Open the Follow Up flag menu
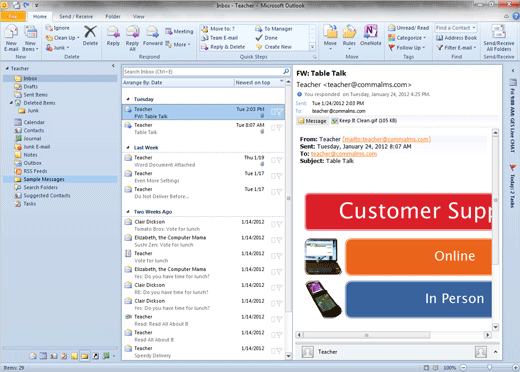Image resolution: width=520 pixels, height=372 pixels. [x=407, y=48]
